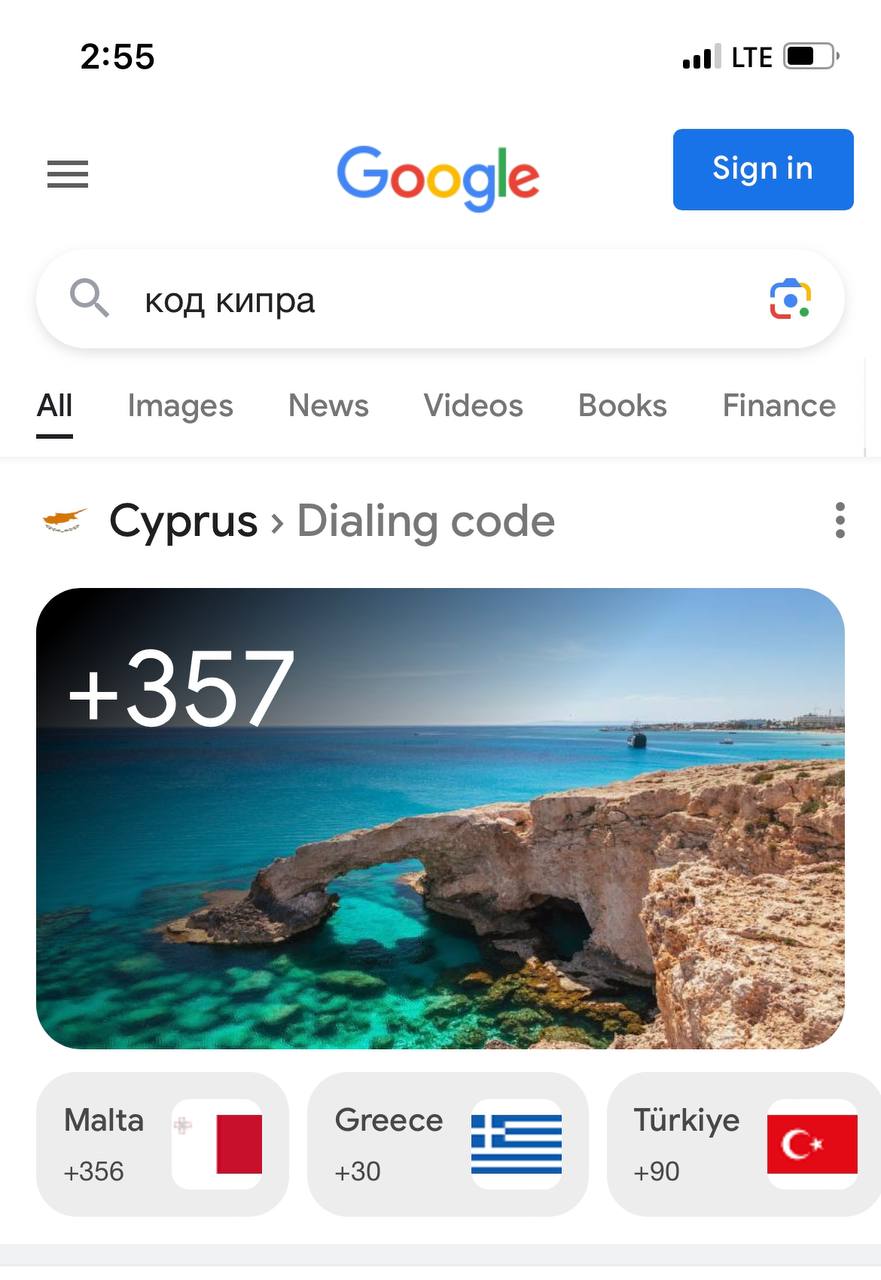881x1280 pixels.
Task: Select the All tab
Action: click(x=54, y=406)
